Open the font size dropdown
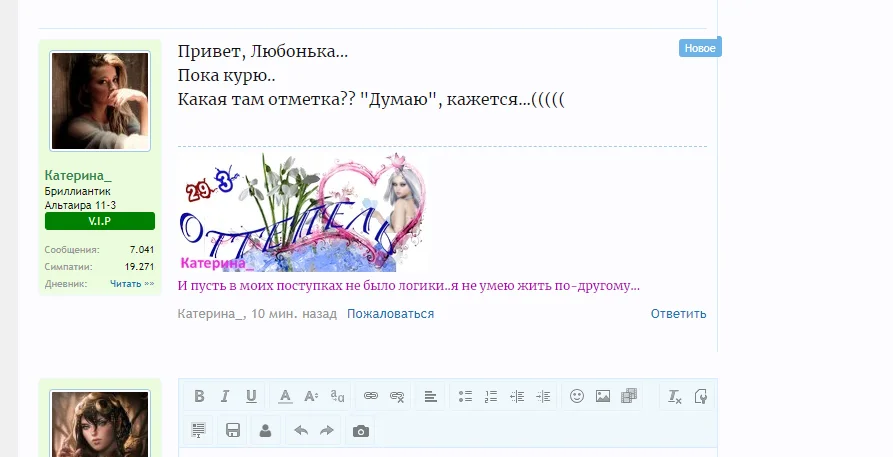 [311, 396]
